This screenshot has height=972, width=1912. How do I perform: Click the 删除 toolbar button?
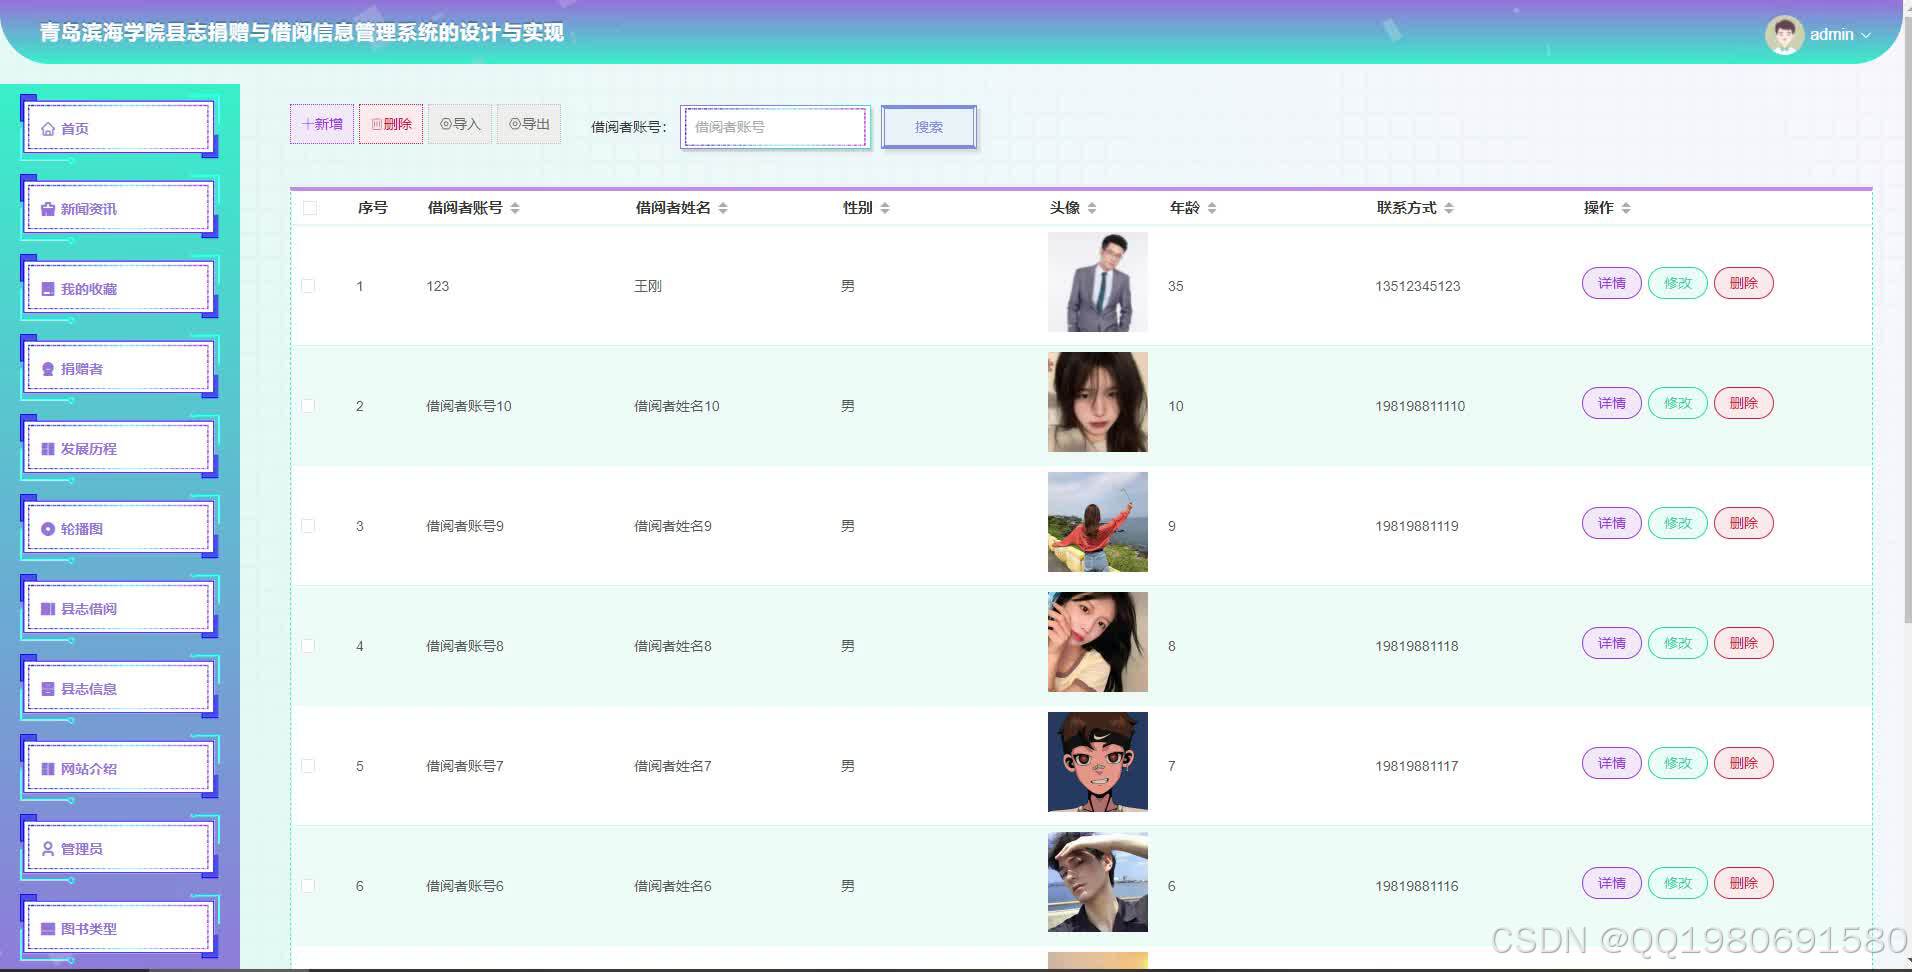(x=391, y=124)
